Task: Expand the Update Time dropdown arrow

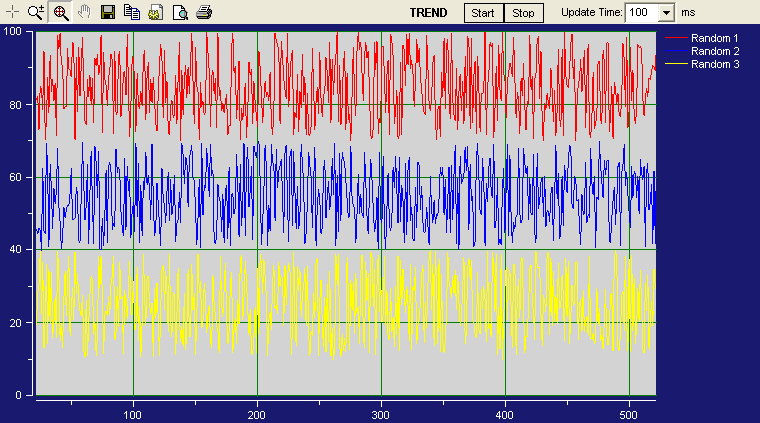Action: tap(667, 13)
